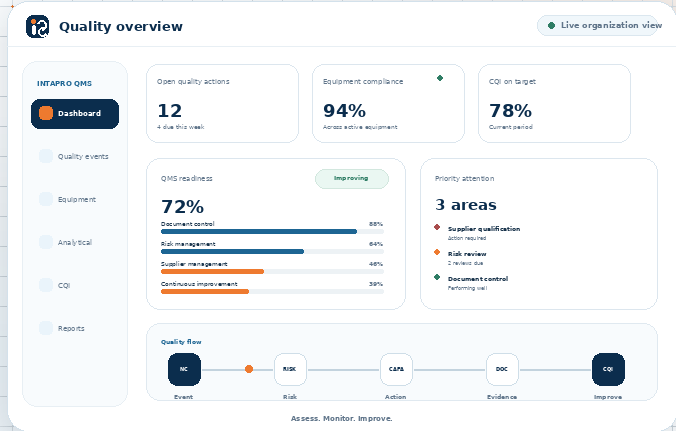The image size is (676, 431).
Task: Click the Analytical sidebar icon
Action: (x=46, y=242)
